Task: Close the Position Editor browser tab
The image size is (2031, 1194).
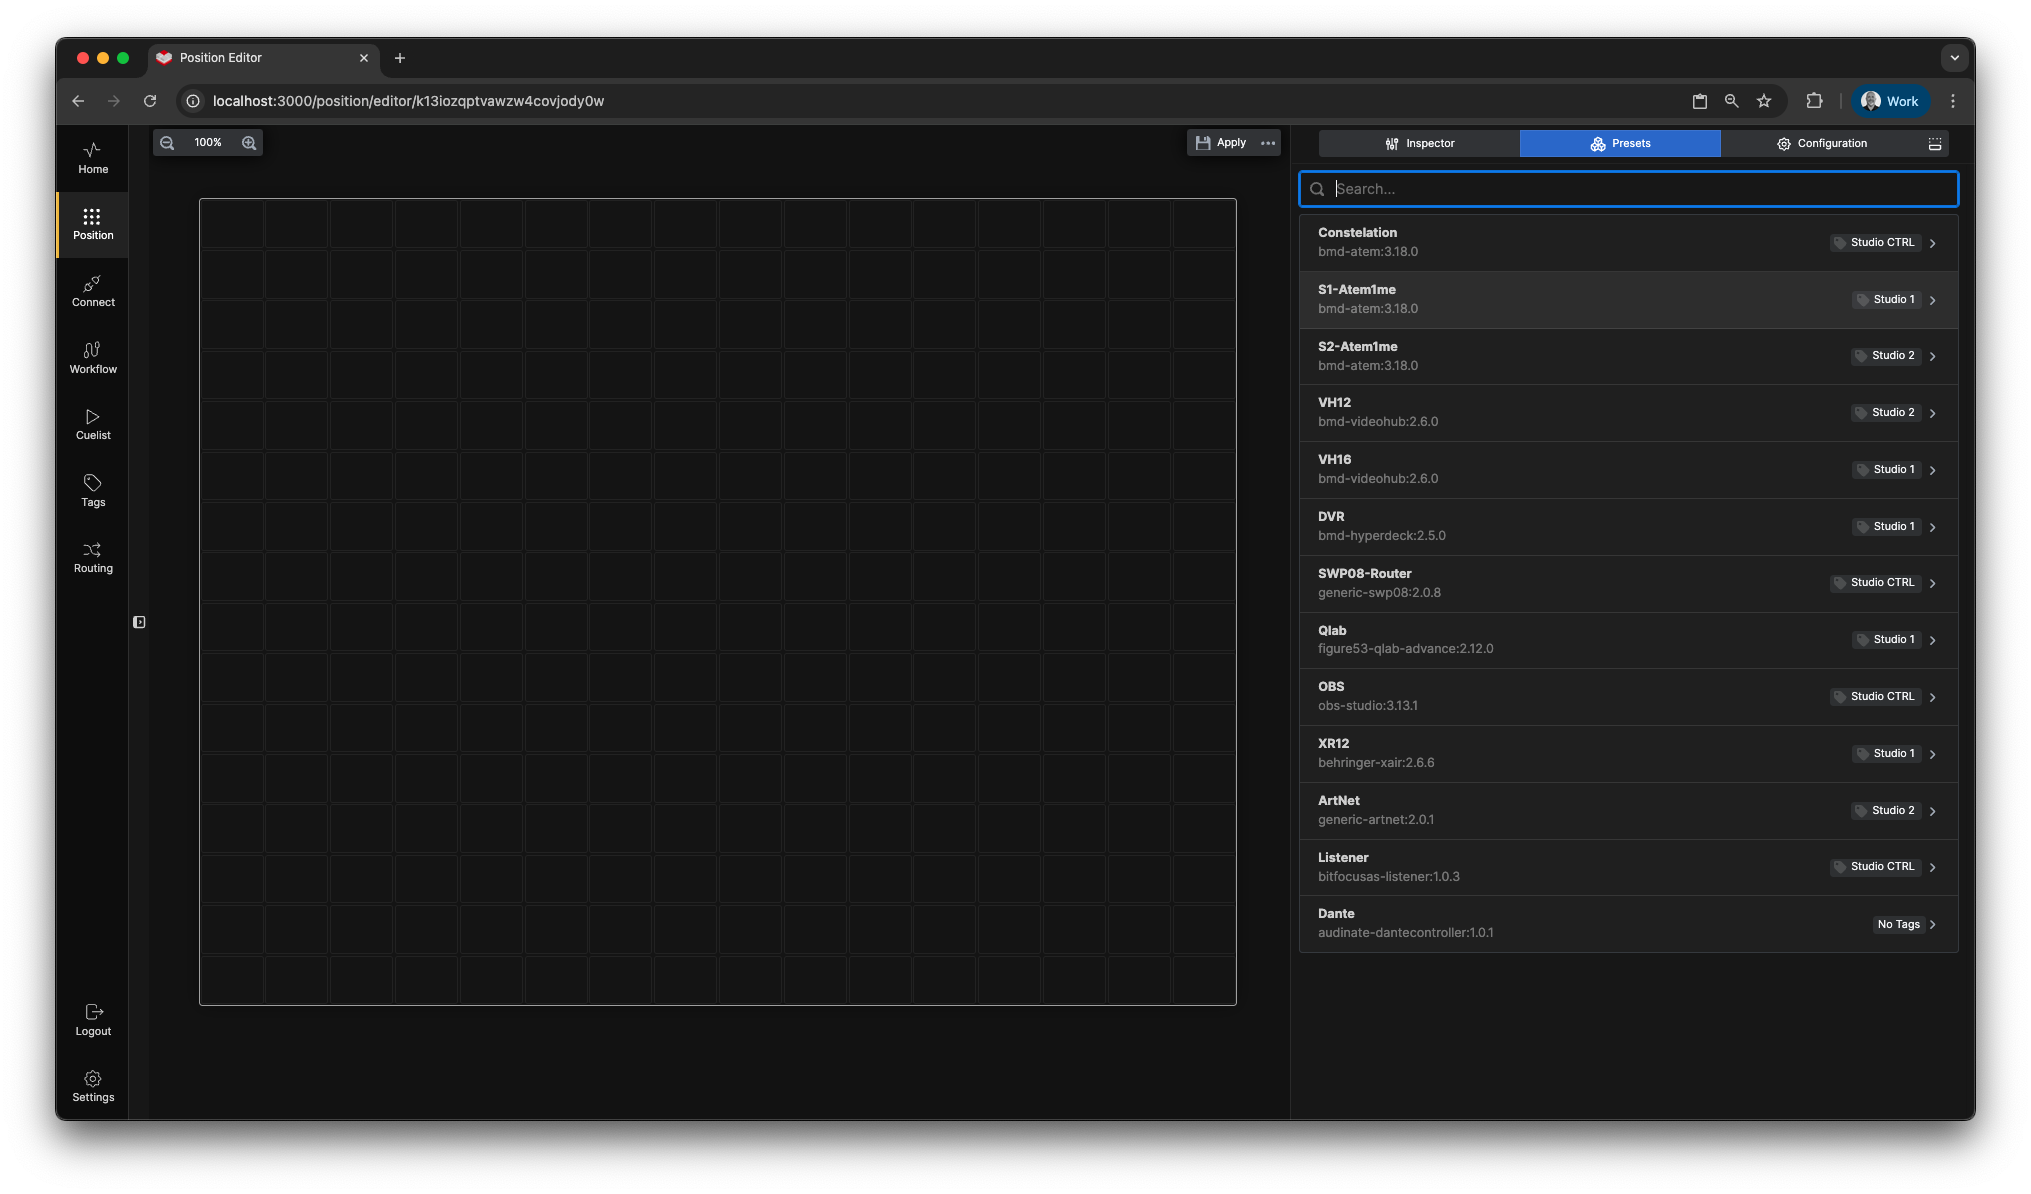Action: click(x=364, y=58)
